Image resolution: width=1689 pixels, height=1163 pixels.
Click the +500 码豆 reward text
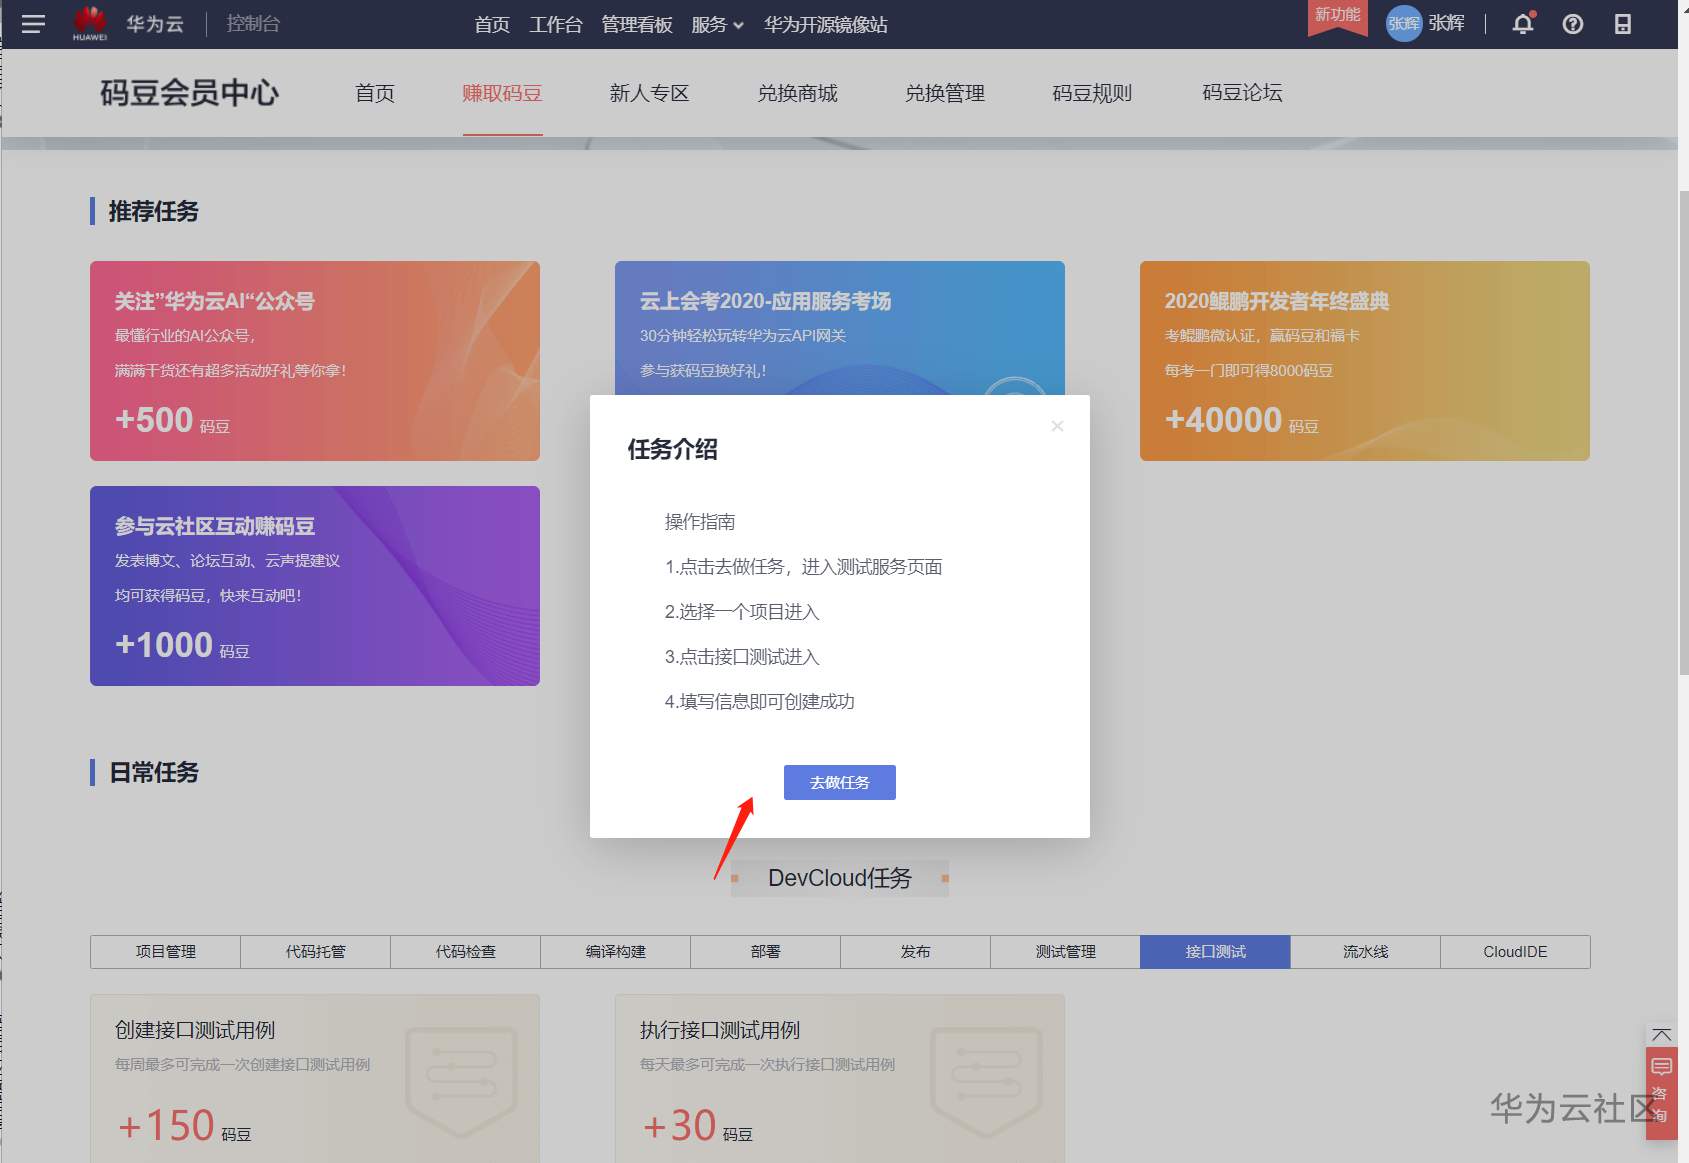click(x=172, y=420)
